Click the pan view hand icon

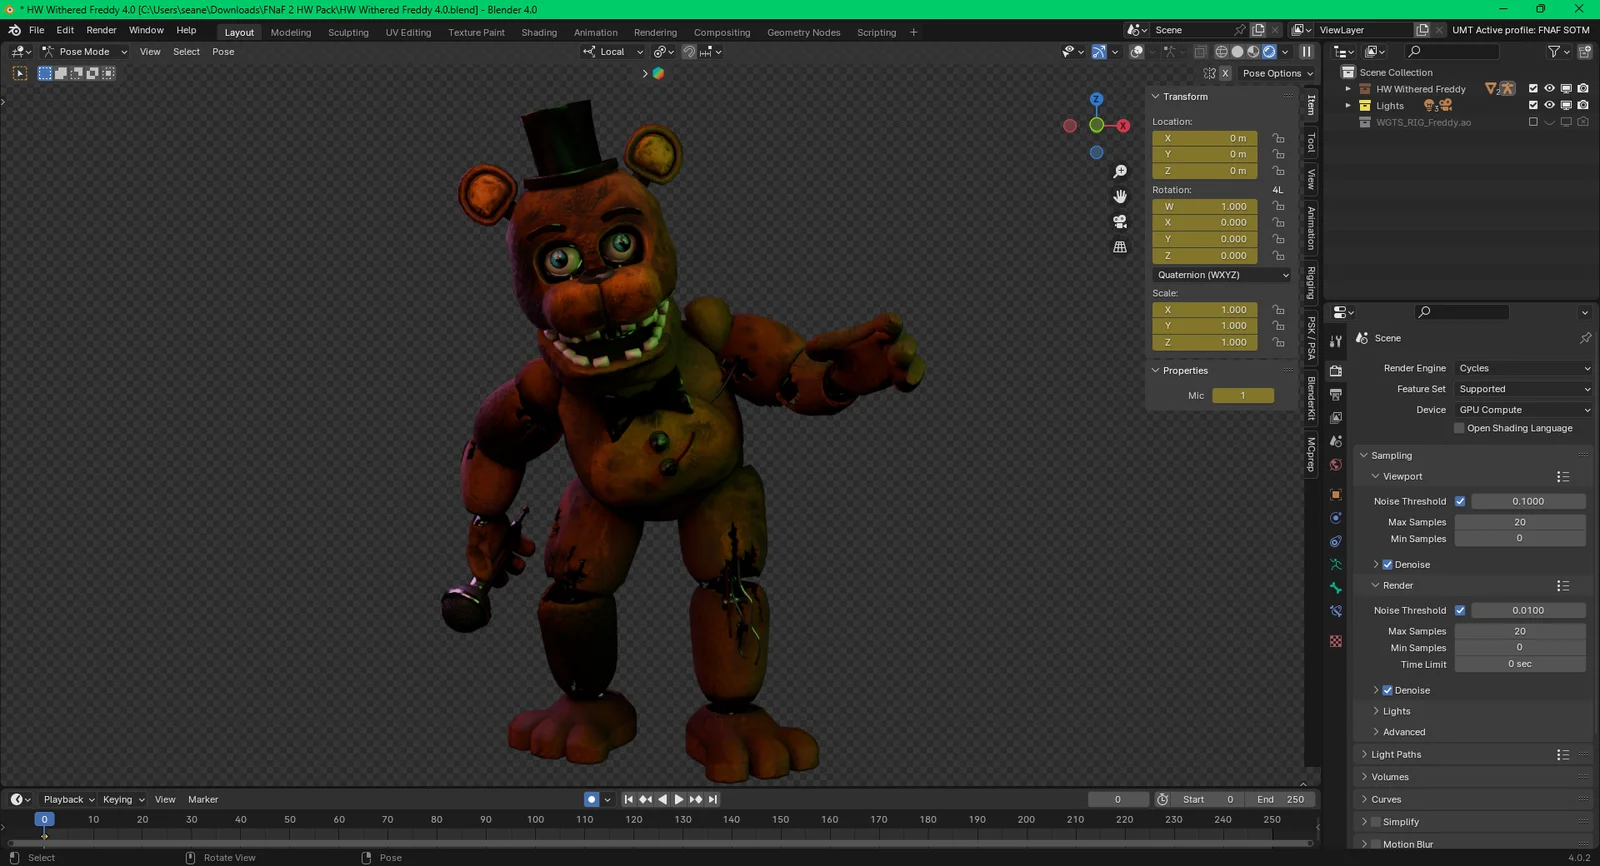point(1120,197)
